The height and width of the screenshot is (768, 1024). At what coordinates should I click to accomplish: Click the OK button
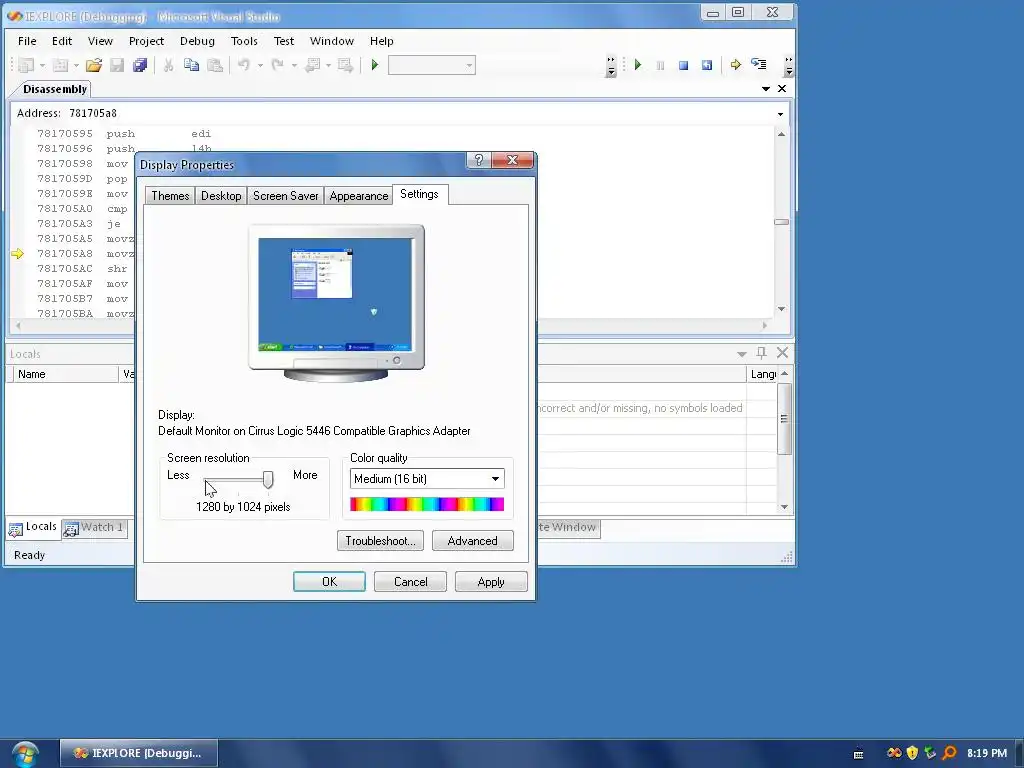329,581
